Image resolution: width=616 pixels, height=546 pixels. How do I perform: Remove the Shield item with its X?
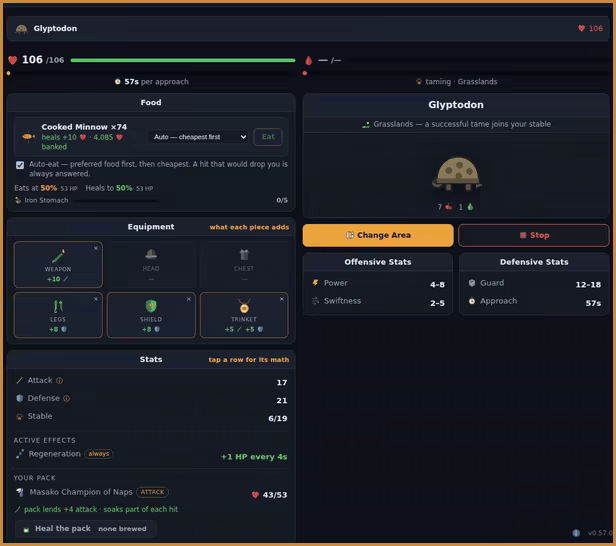point(189,299)
